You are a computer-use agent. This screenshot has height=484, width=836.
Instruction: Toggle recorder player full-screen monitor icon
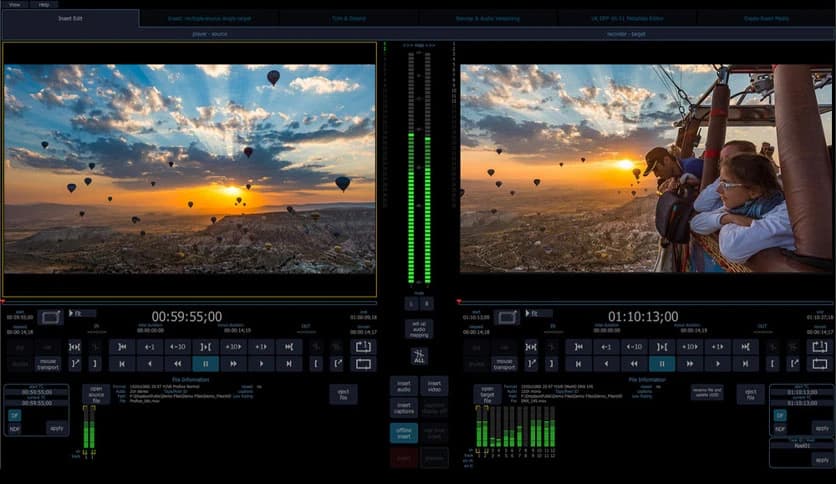507,317
